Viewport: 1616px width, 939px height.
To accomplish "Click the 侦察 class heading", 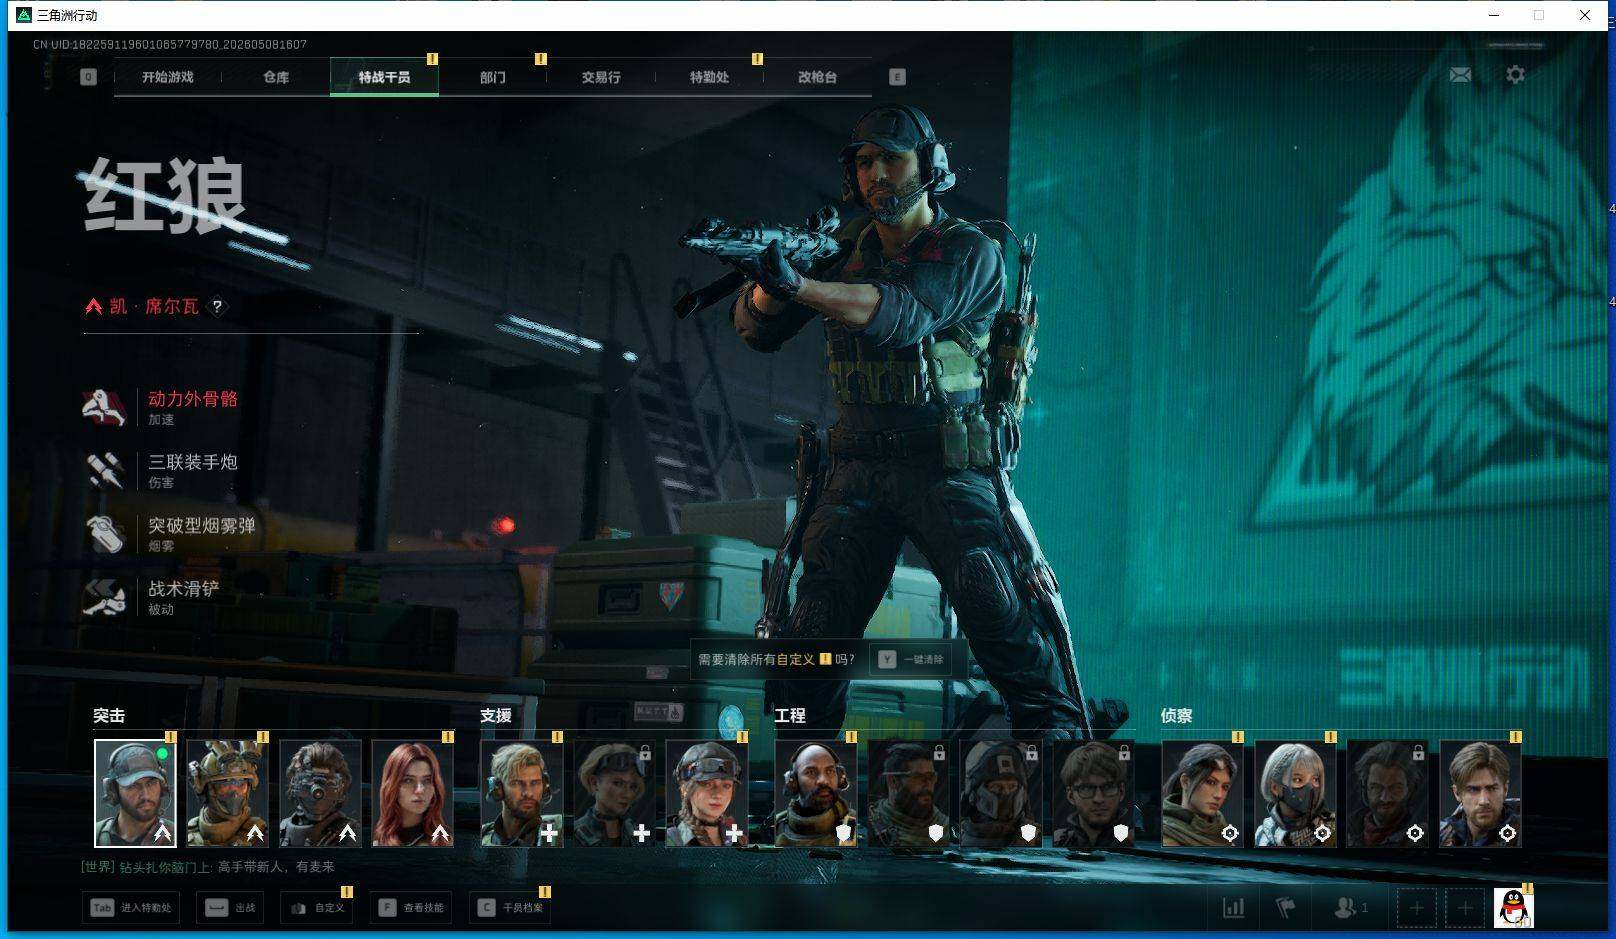I will pos(1177,716).
